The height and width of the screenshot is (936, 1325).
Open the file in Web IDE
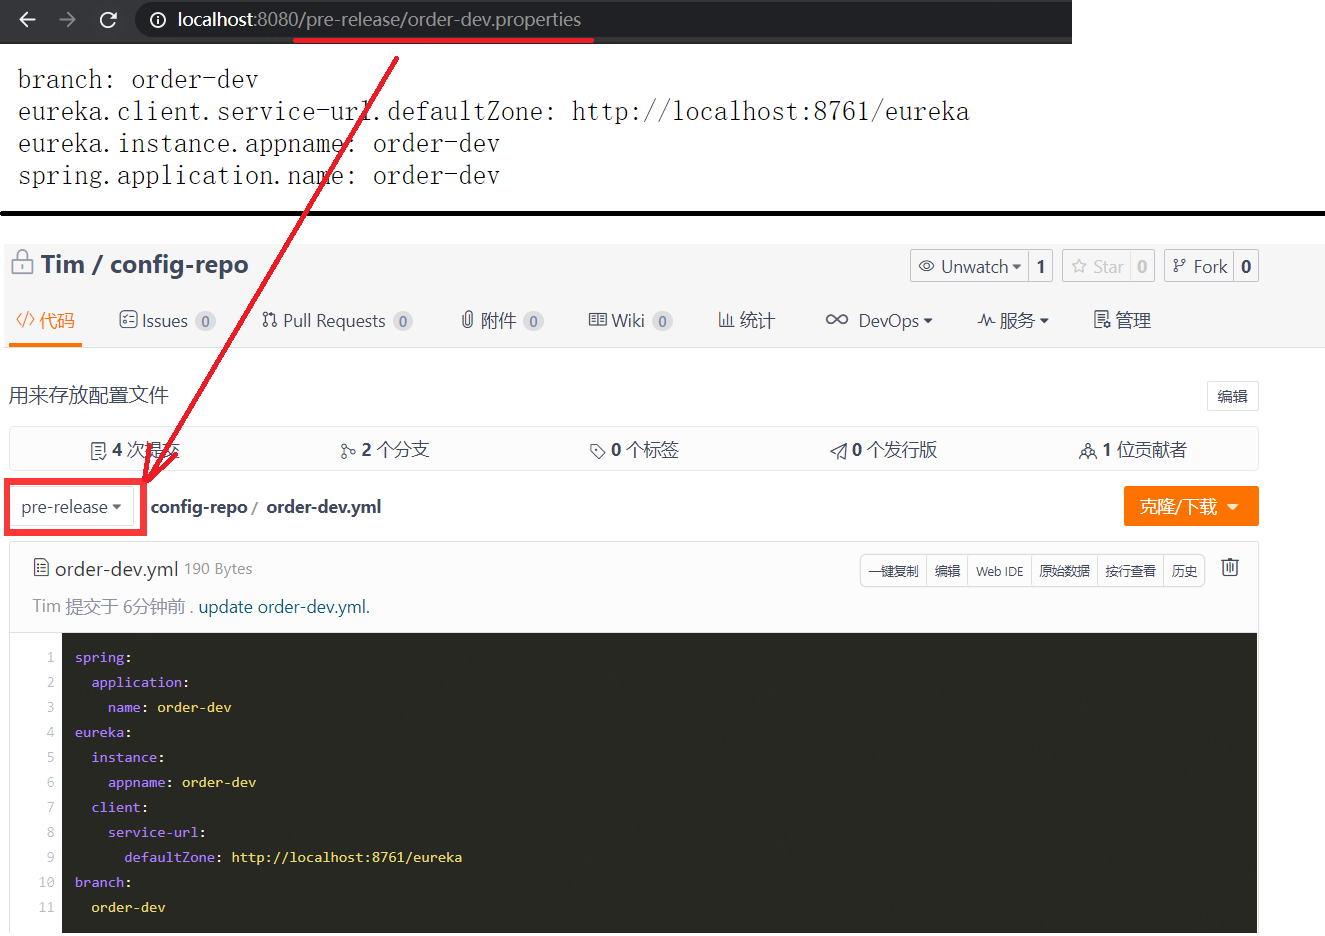point(999,571)
